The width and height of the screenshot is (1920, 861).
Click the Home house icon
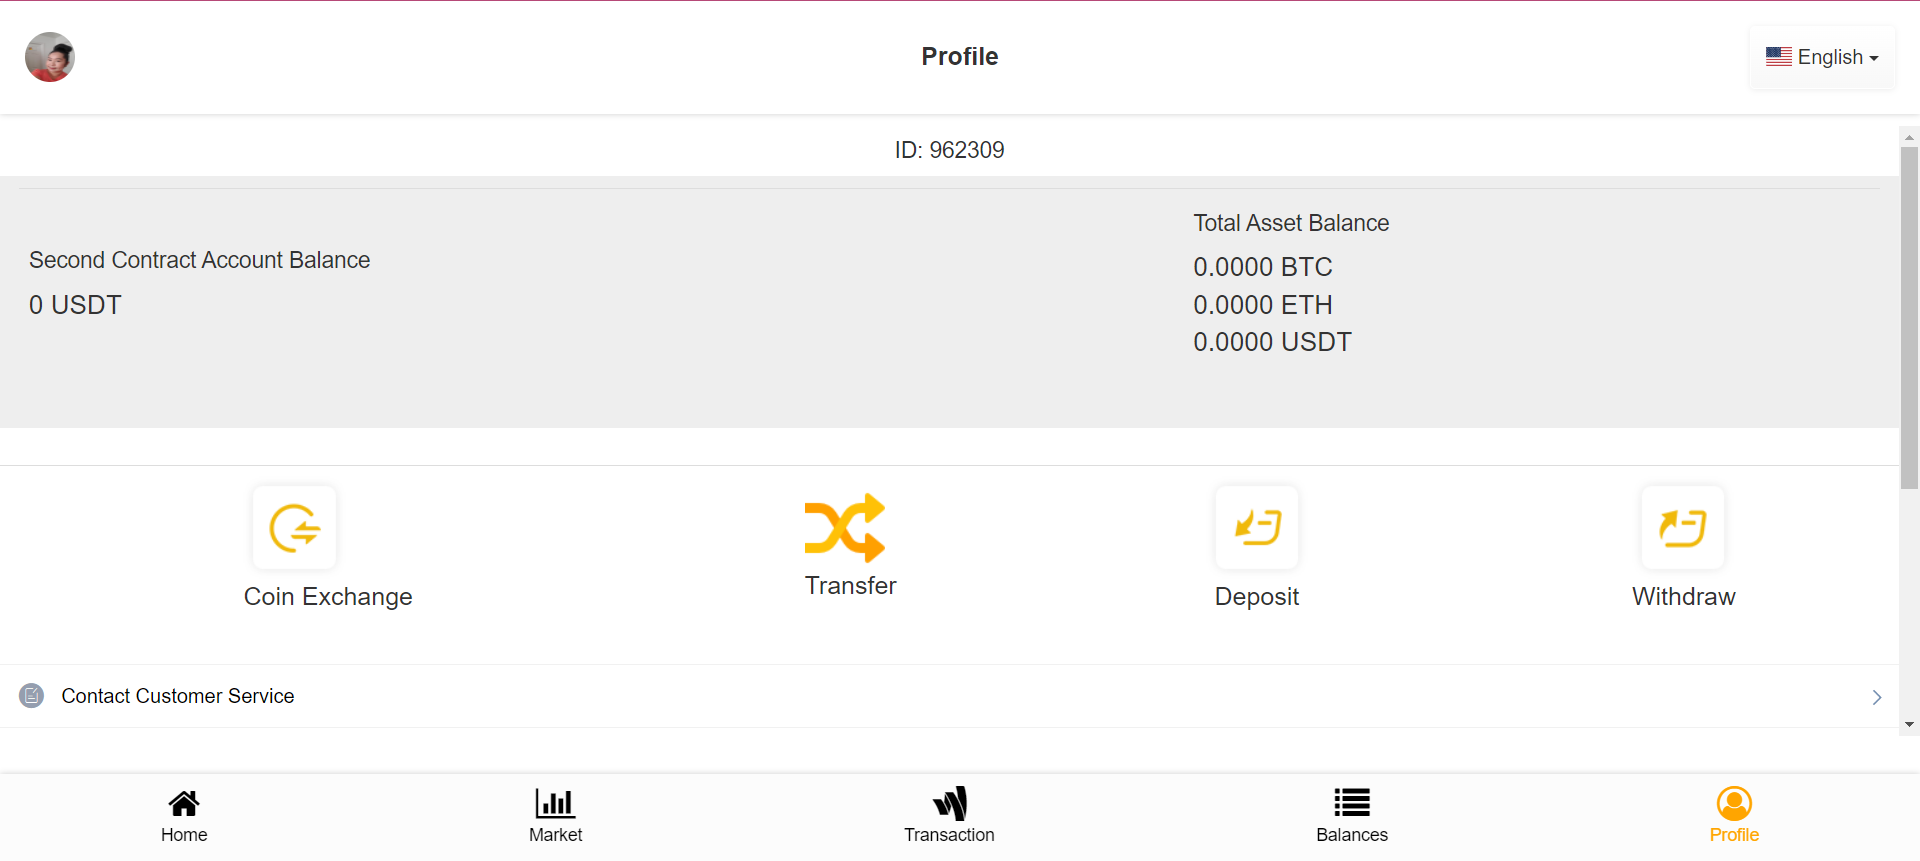pyautogui.click(x=184, y=803)
